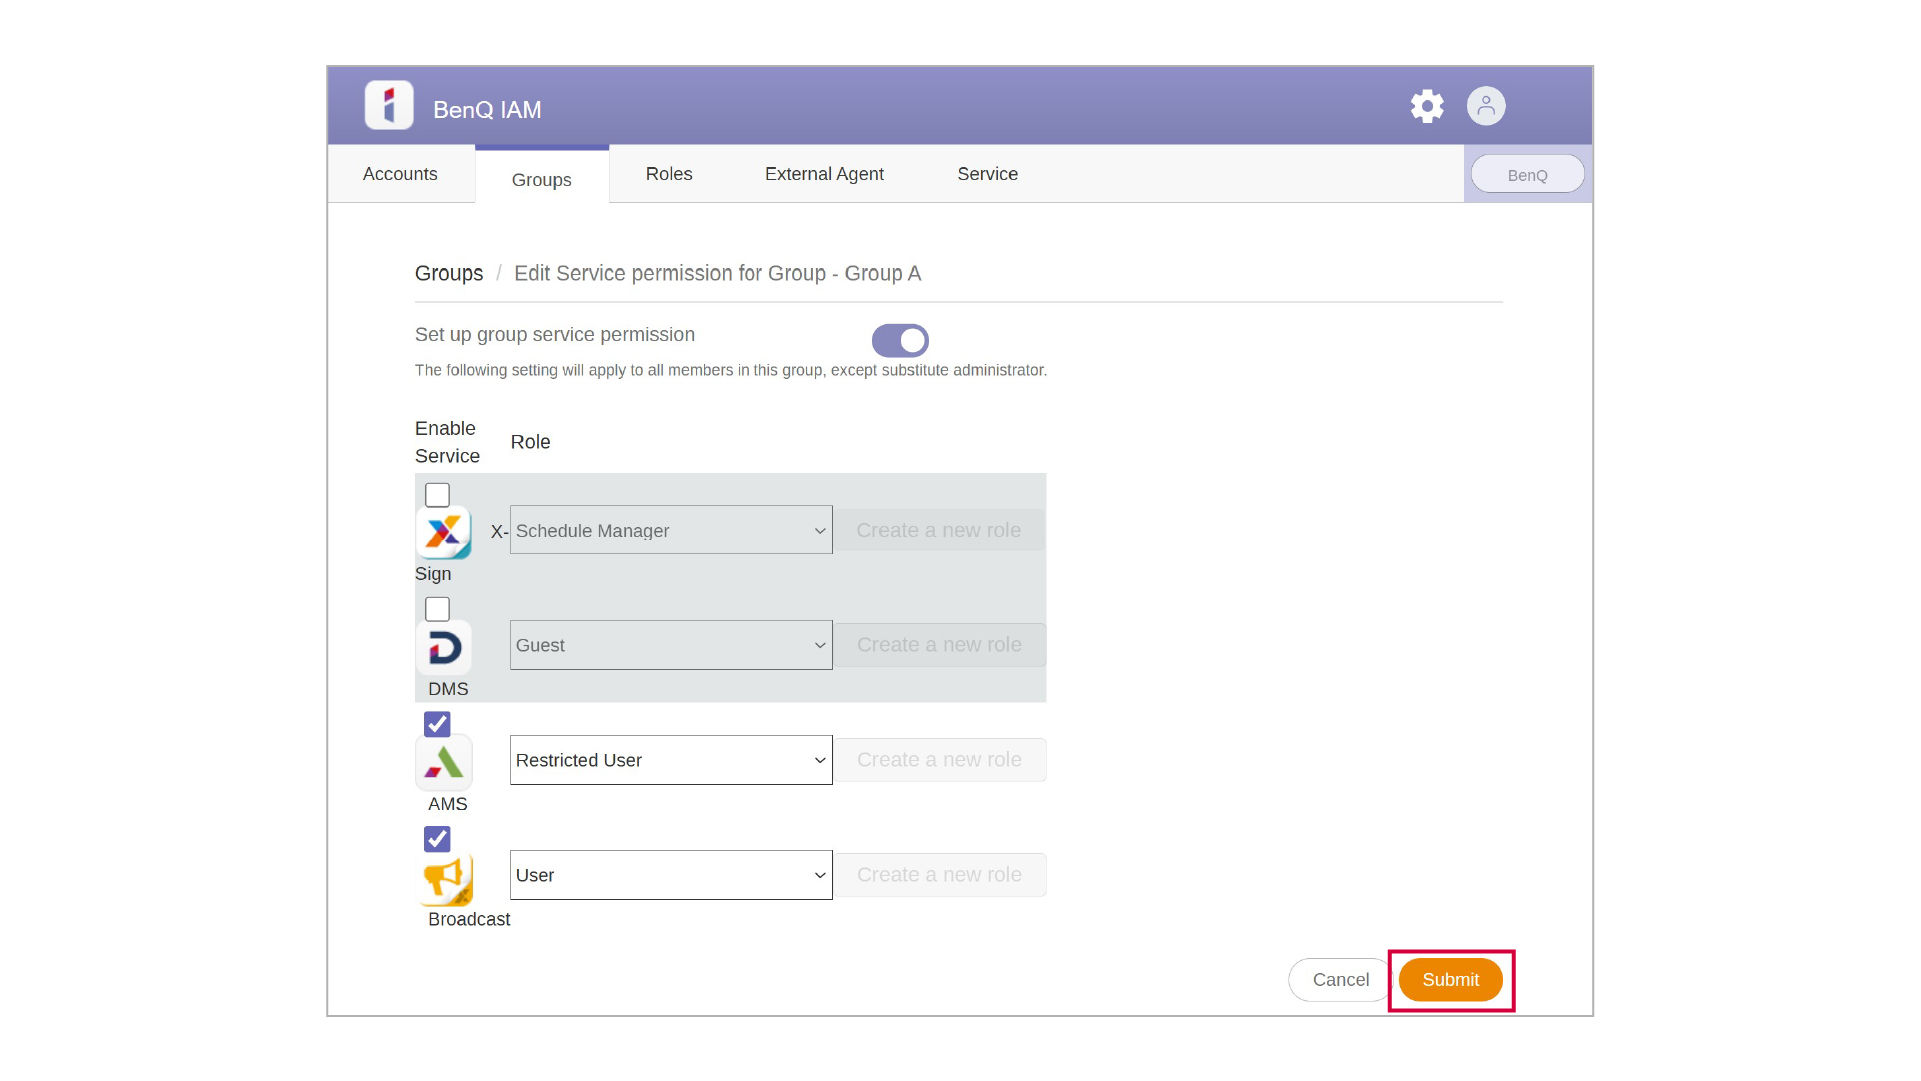This screenshot has height=1081, width=1921.
Task: Expand the Broadcast User role dropdown
Action: (670, 876)
